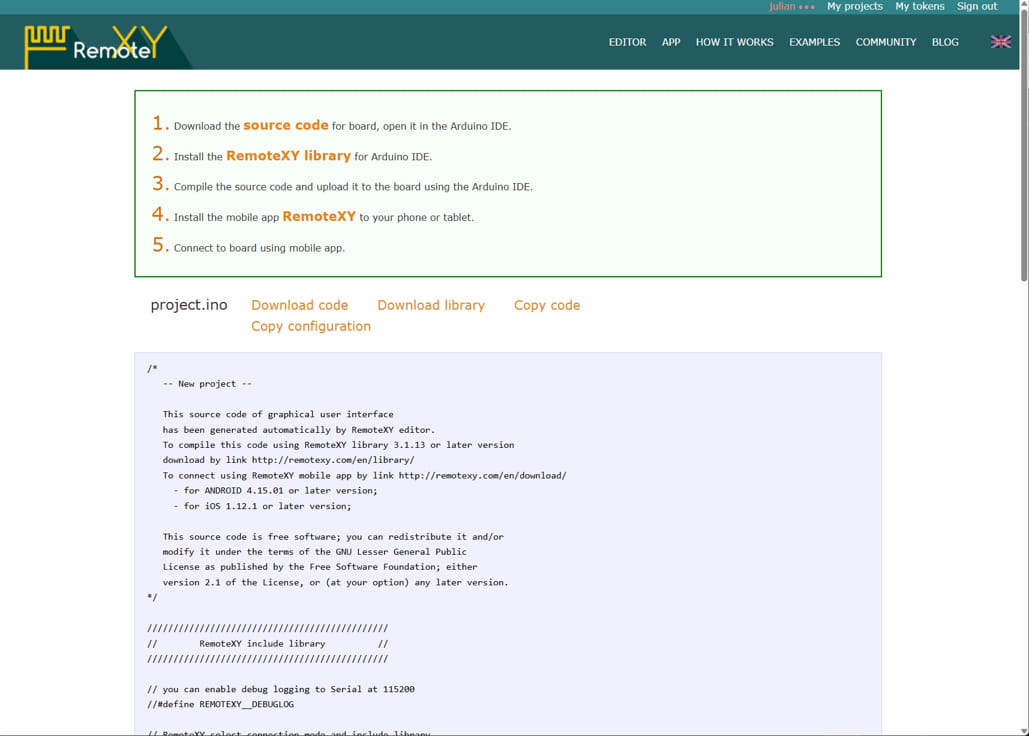This screenshot has width=1029, height=736.
Task: Click the 'version 2.1 of the License' line
Action: coord(335,583)
